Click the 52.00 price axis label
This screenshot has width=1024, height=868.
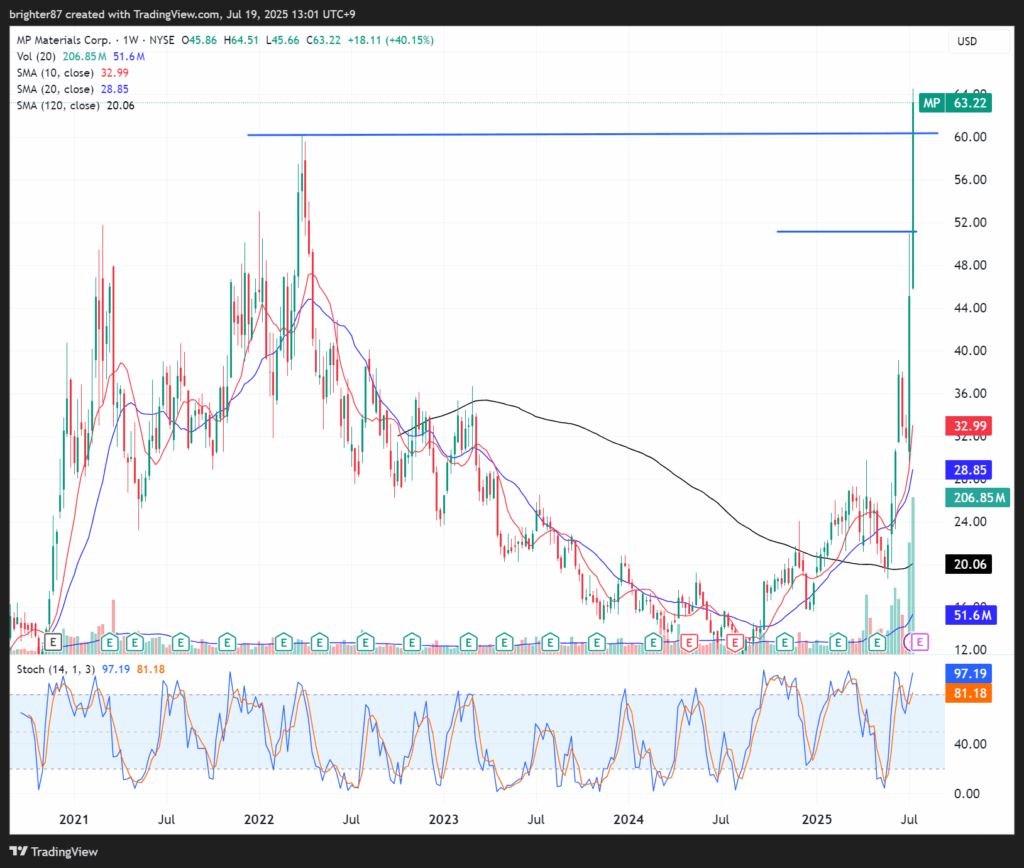[x=970, y=223]
